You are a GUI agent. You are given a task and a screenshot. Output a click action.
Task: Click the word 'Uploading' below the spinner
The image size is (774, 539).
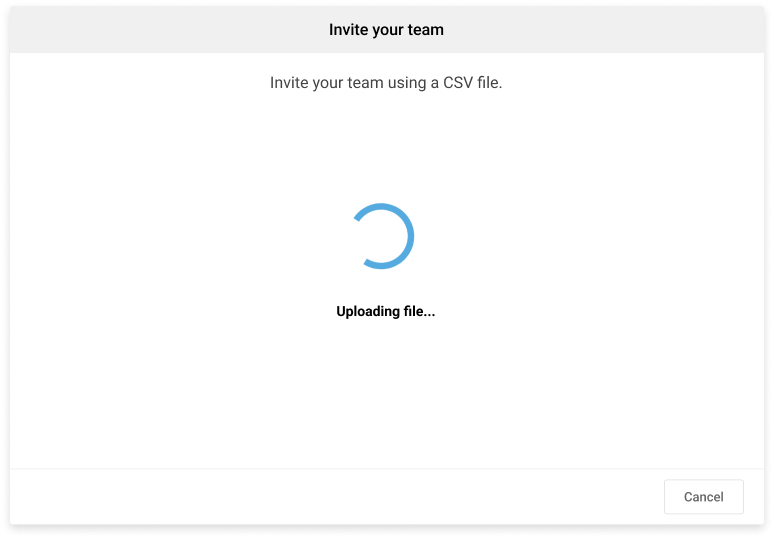point(368,311)
